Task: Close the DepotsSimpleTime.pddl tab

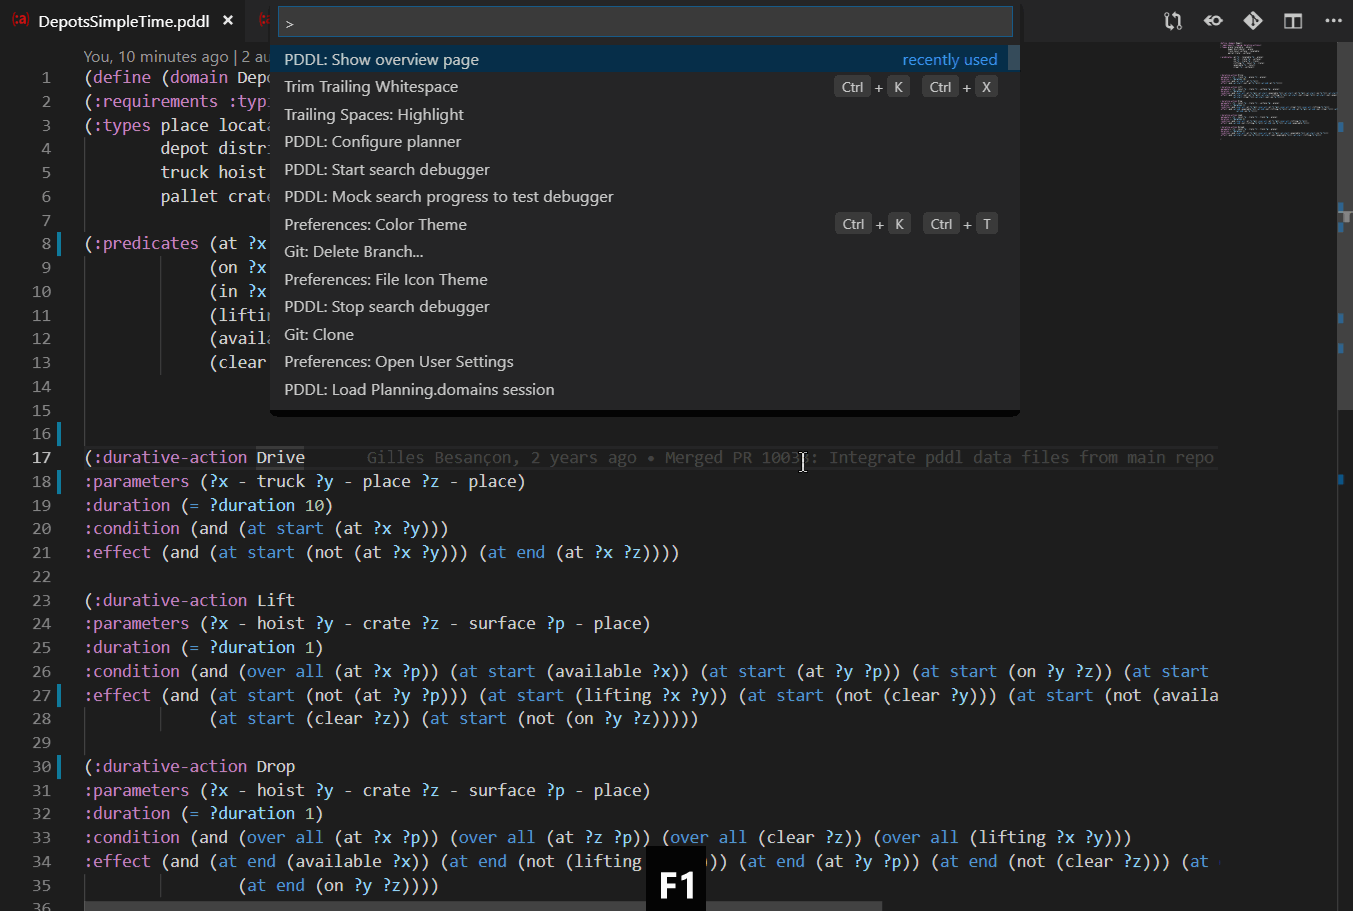Action: point(228,20)
